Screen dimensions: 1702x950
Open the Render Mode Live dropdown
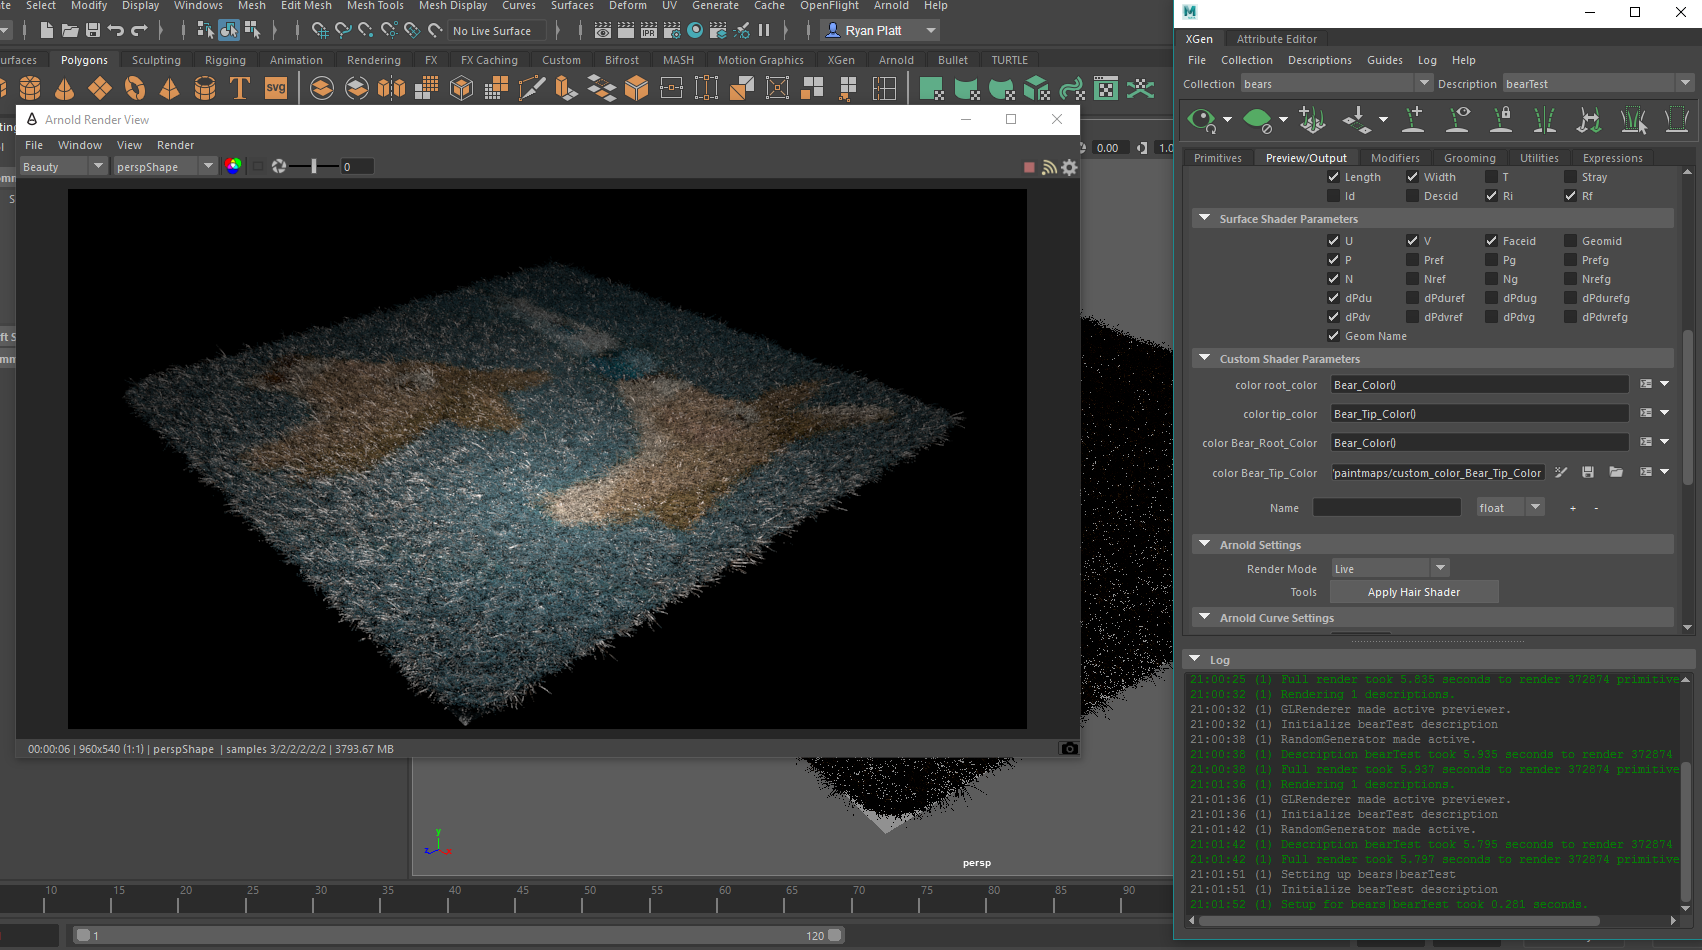(1390, 569)
